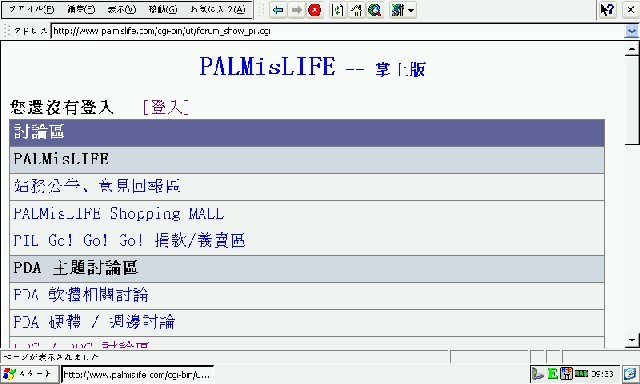640x384 pixels.
Task: Open the Home page icon
Action: click(x=356, y=10)
